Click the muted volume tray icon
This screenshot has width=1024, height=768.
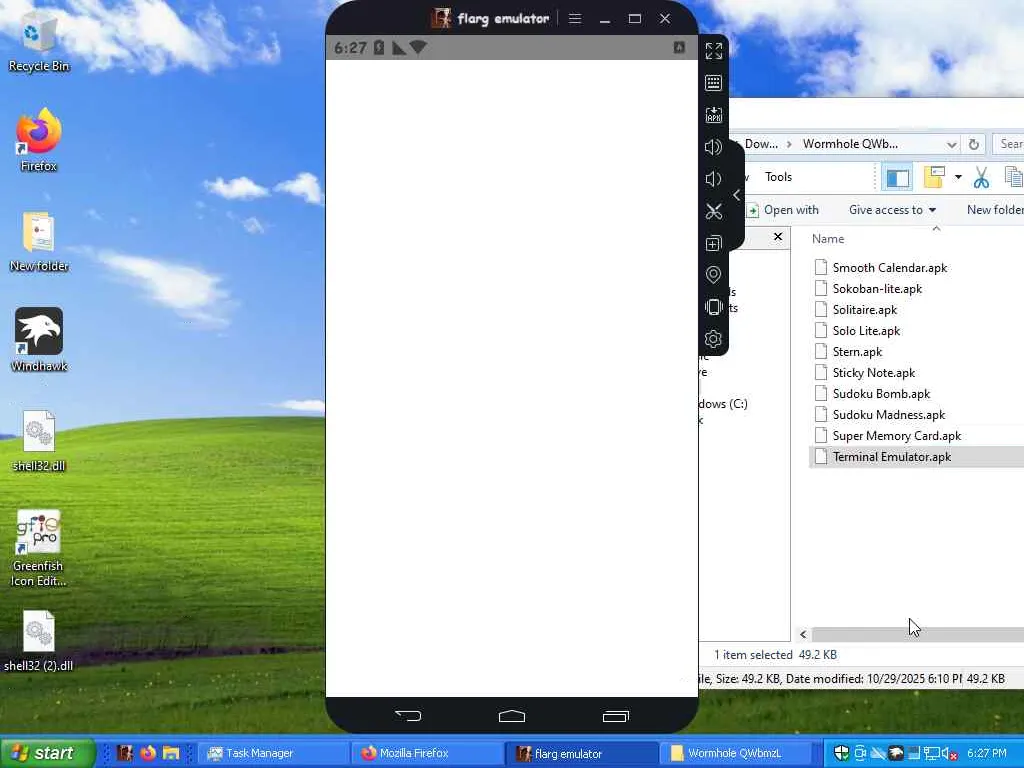(x=949, y=754)
